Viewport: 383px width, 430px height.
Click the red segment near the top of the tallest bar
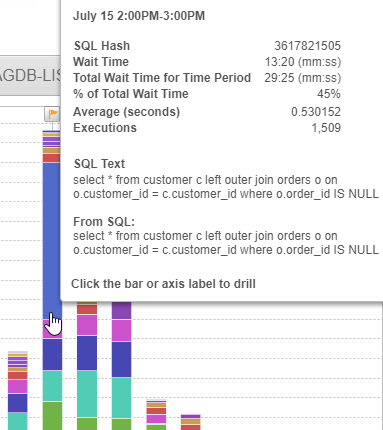(52, 158)
